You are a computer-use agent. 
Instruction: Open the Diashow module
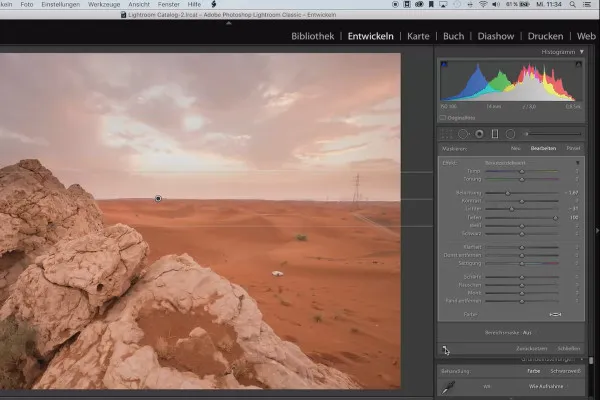pos(496,36)
